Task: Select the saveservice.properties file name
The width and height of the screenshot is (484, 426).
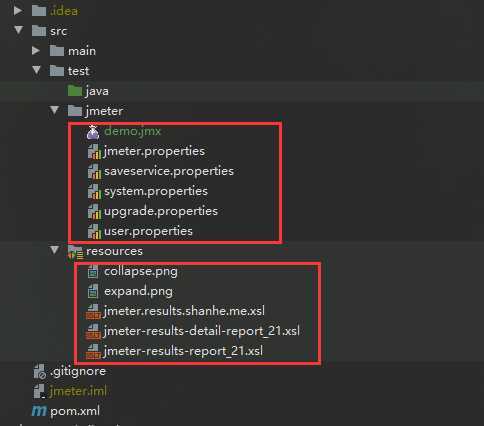Action: coord(169,172)
